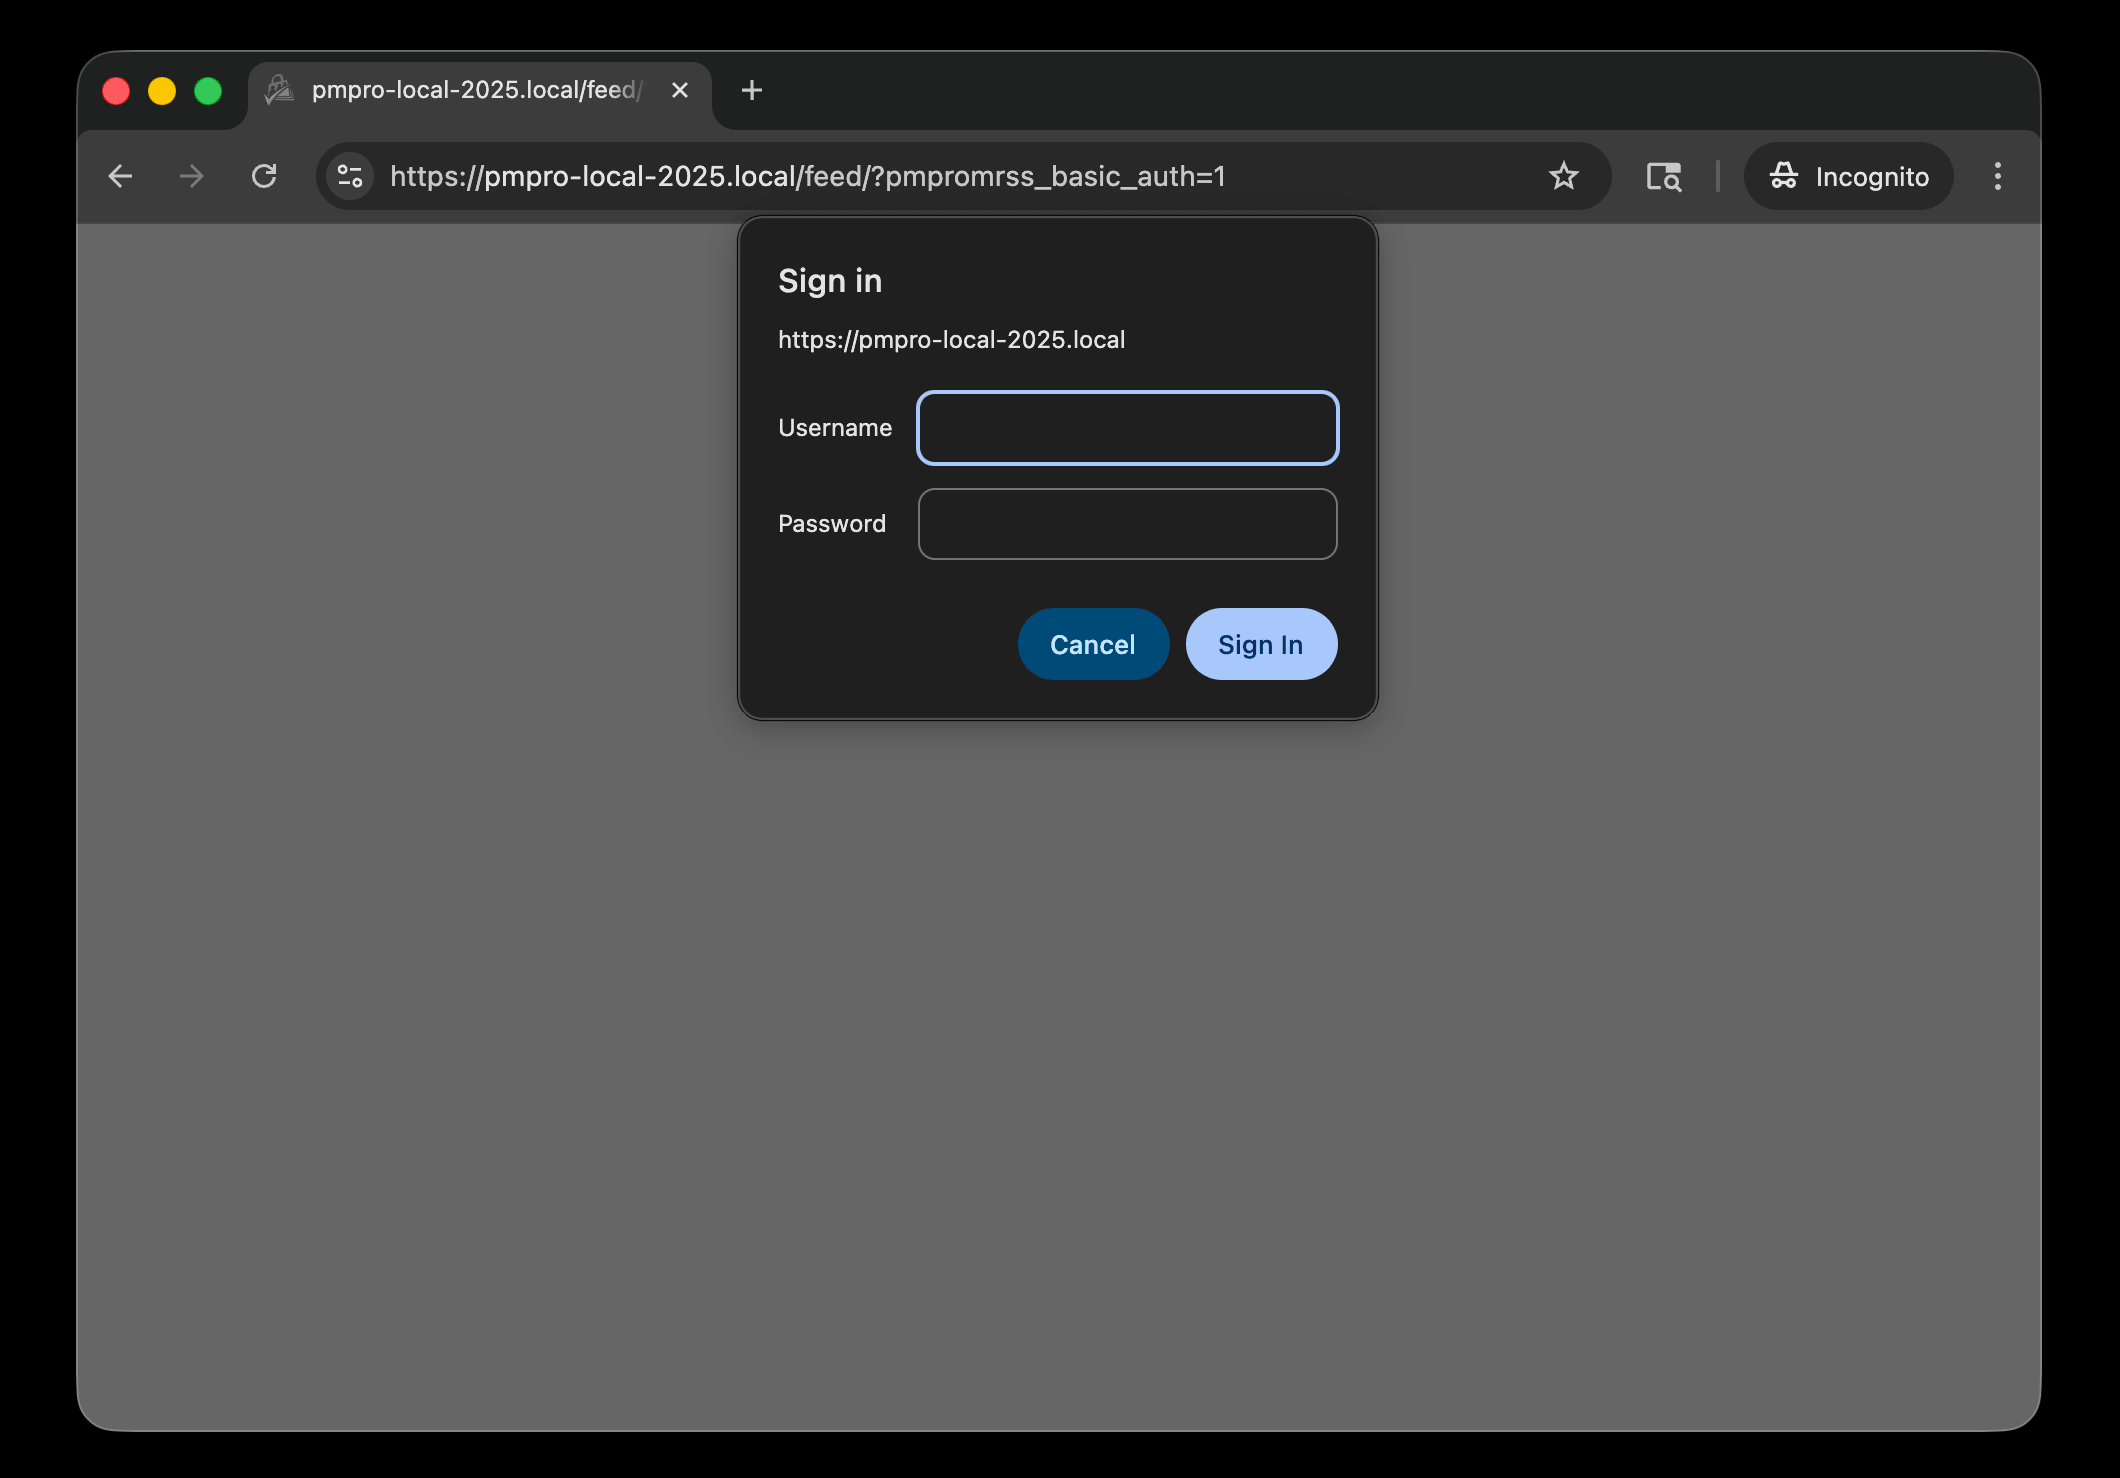The height and width of the screenshot is (1478, 2120).
Task: Click the Cancel button
Action: pyautogui.click(x=1093, y=644)
